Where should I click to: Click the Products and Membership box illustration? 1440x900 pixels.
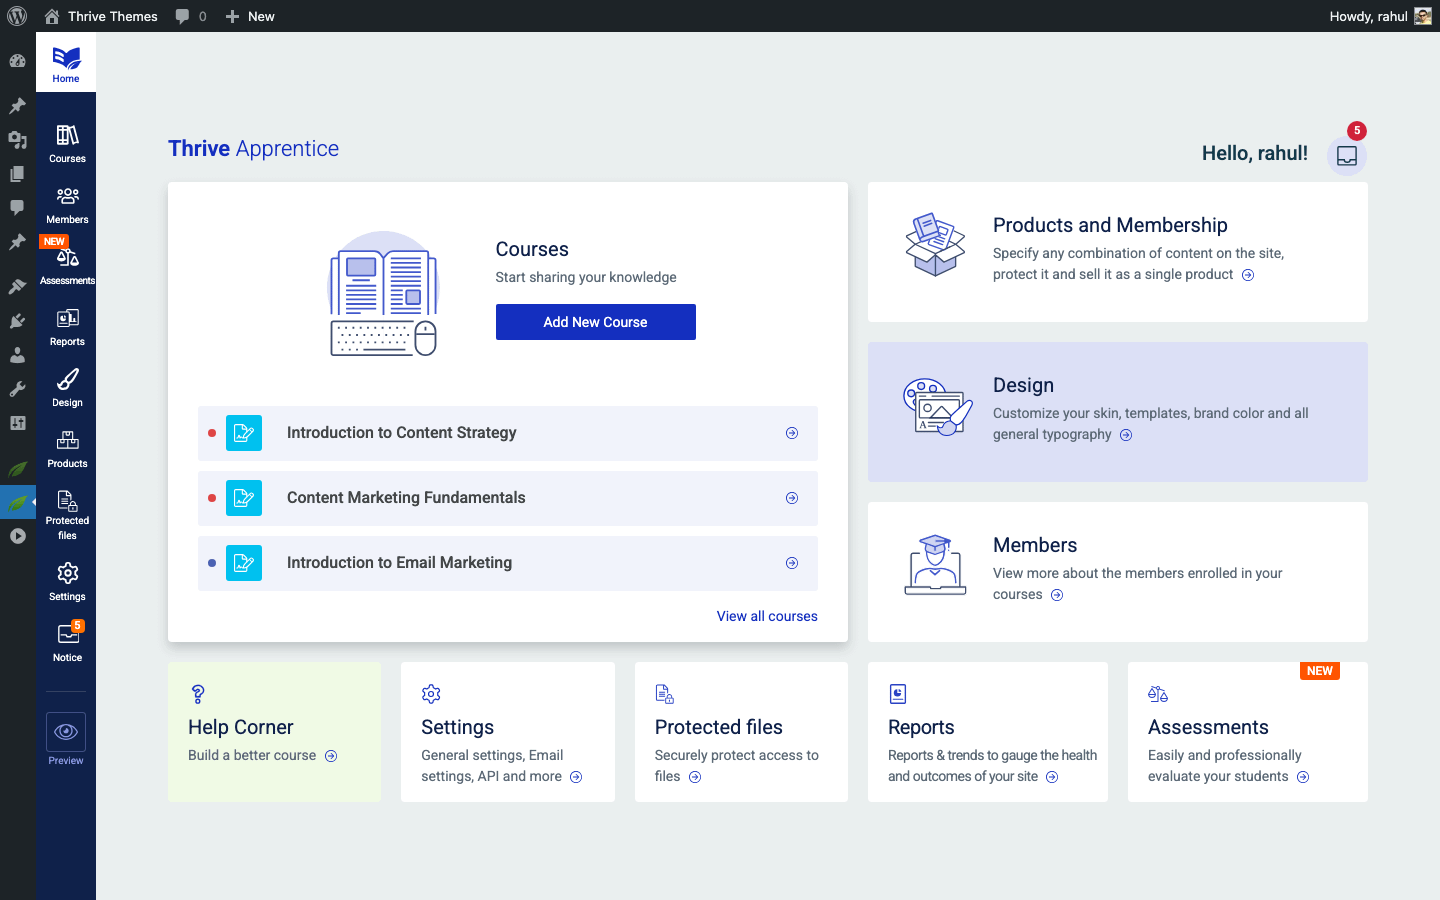click(935, 244)
